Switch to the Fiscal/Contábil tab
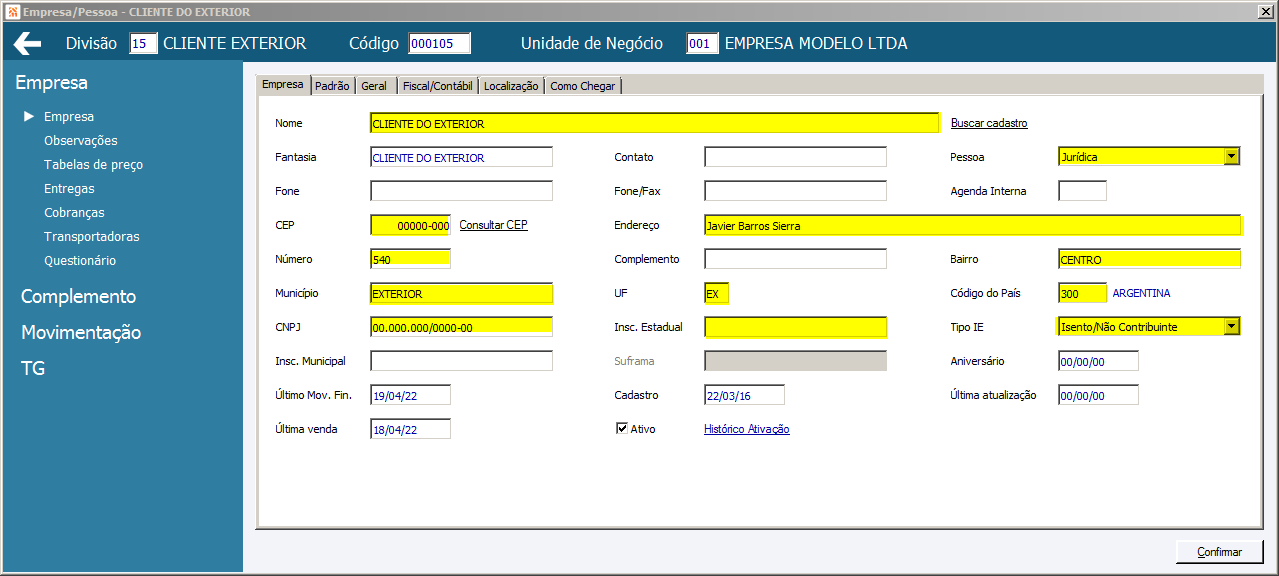 437,86
